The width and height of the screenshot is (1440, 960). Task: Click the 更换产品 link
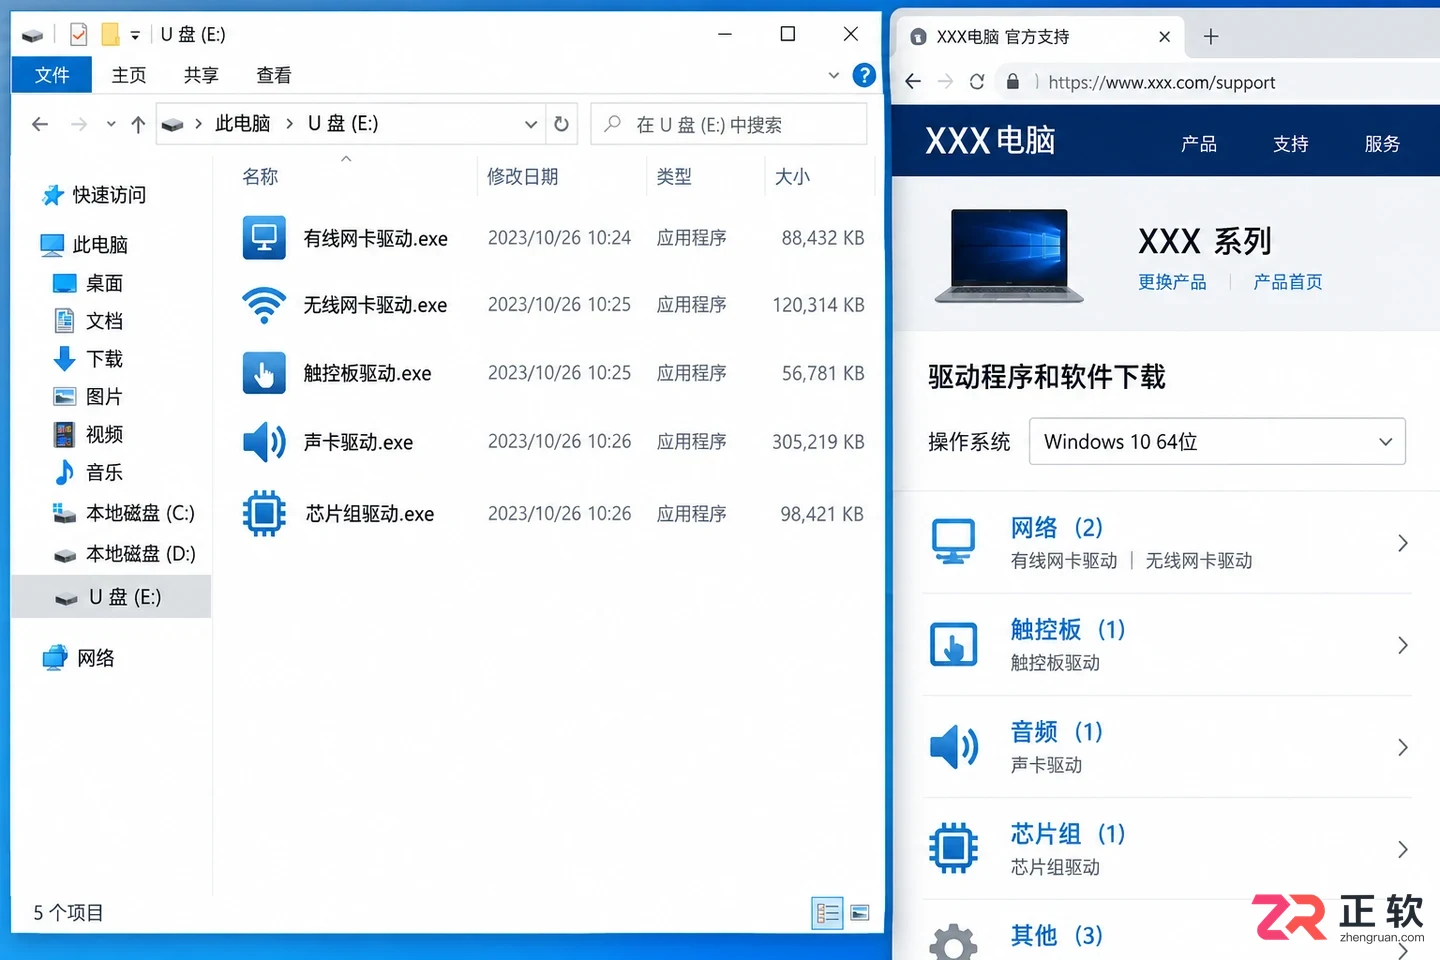(x=1172, y=282)
